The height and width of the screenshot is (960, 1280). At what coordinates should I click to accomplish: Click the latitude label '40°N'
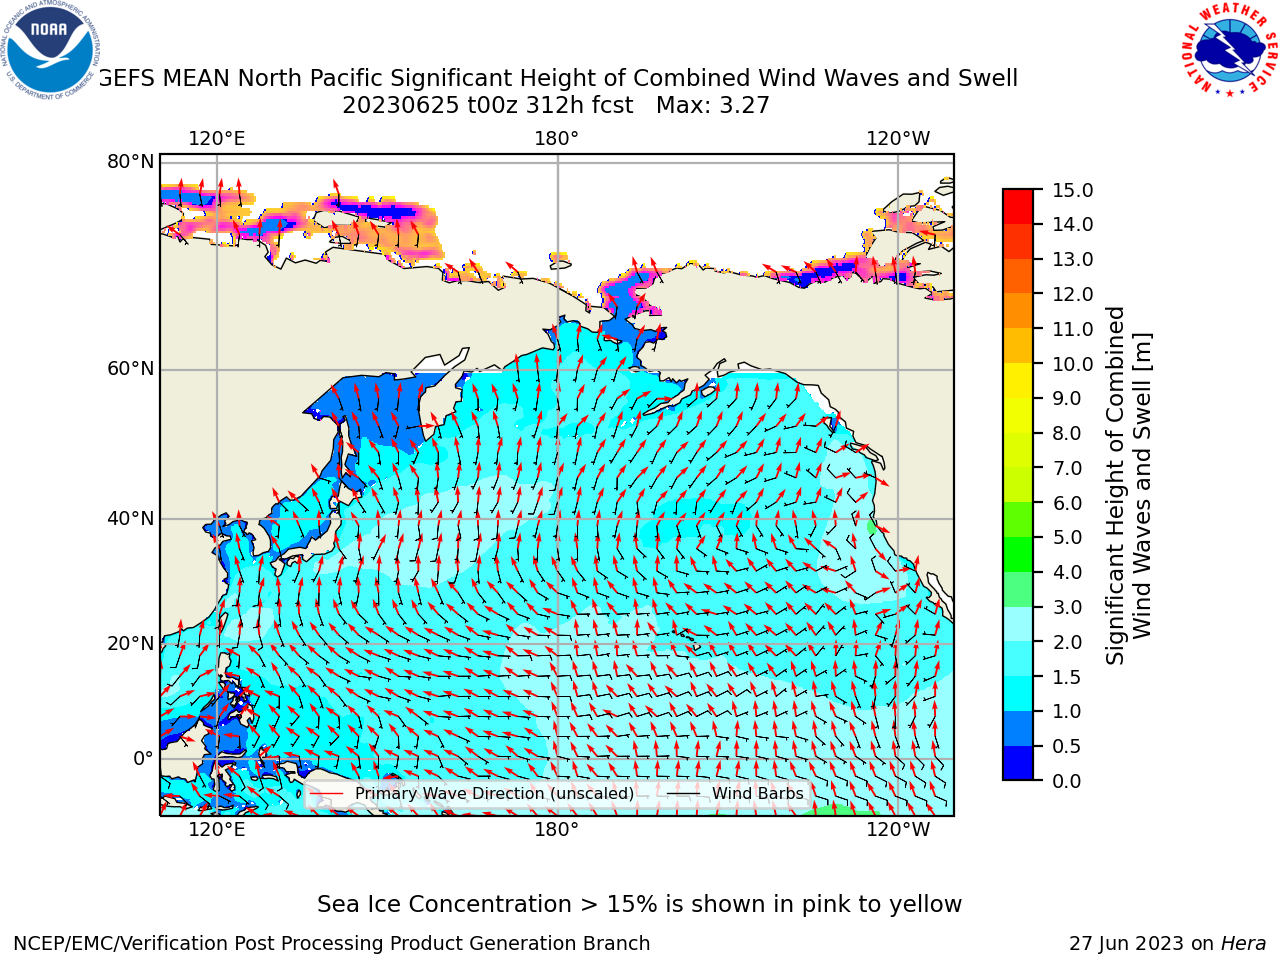click(x=131, y=518)
